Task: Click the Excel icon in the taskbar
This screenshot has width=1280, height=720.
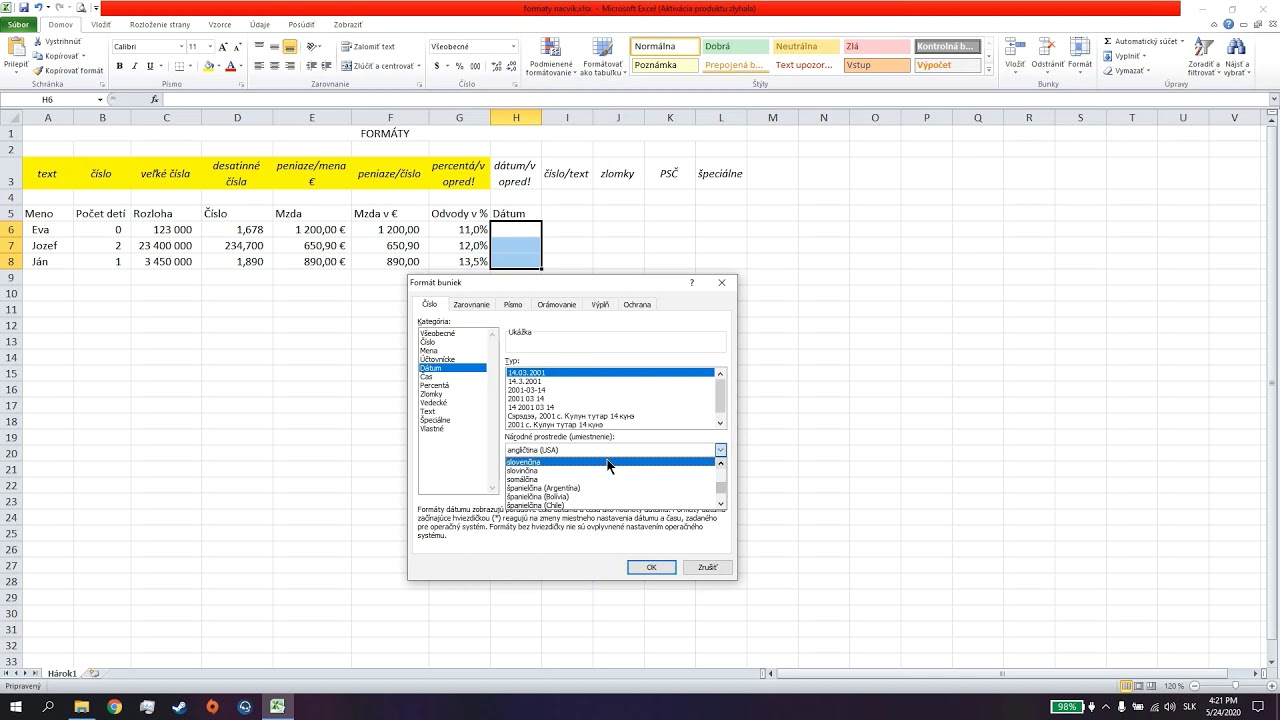Action: click(277, 707)
